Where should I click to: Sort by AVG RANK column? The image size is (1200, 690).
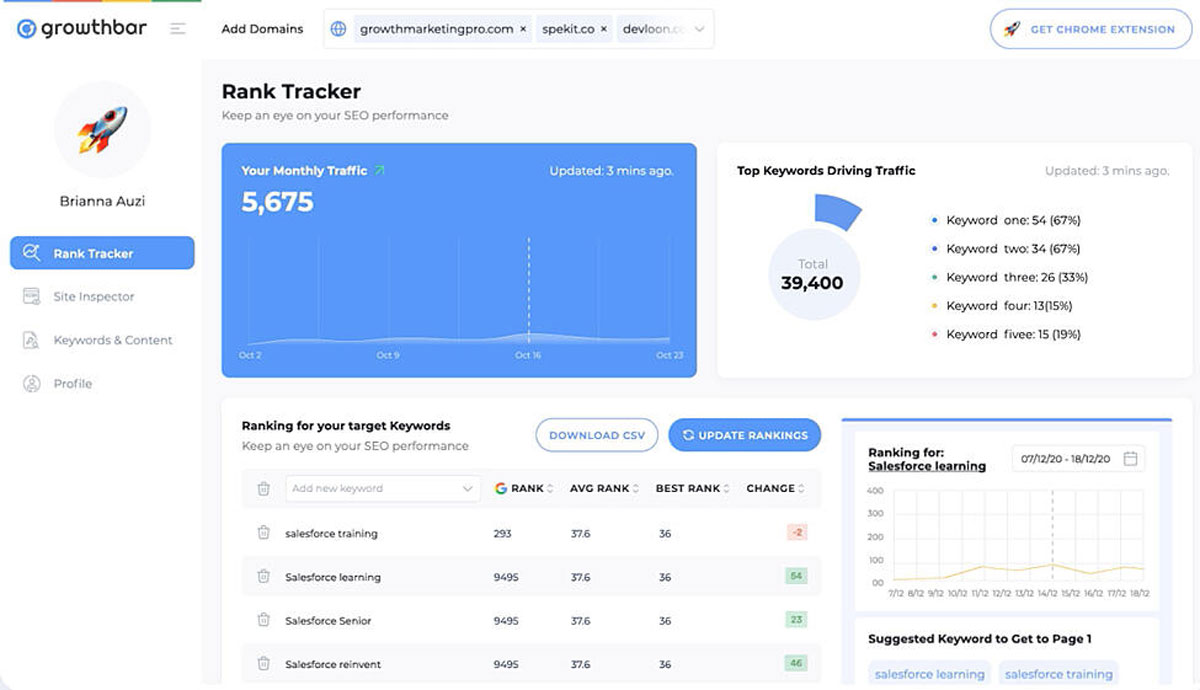(604, 489)
